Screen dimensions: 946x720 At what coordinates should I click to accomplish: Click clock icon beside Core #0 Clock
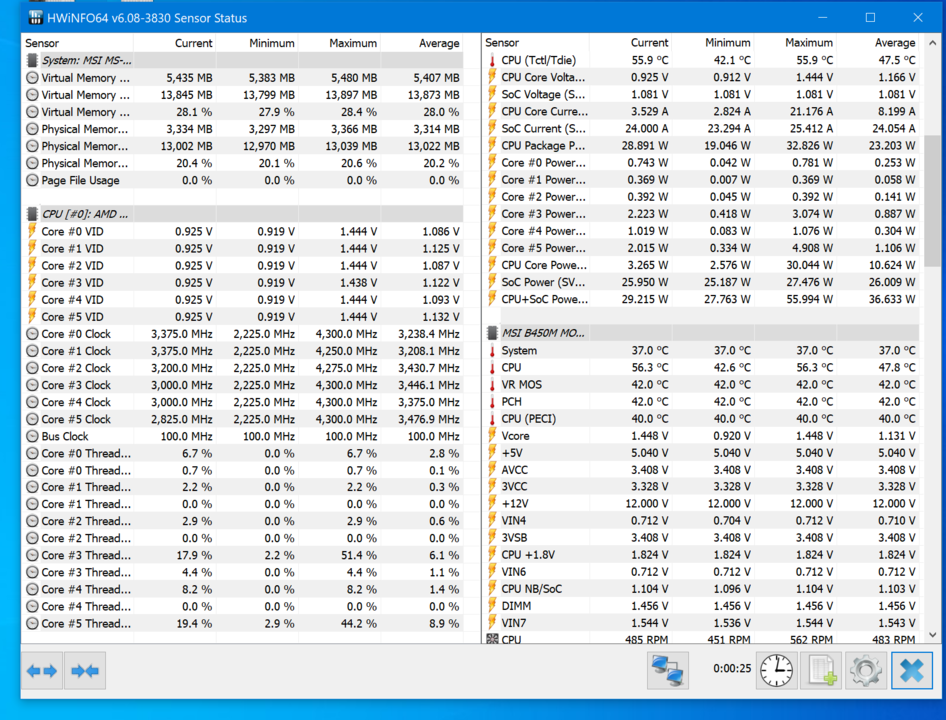[x=32, y=334]
